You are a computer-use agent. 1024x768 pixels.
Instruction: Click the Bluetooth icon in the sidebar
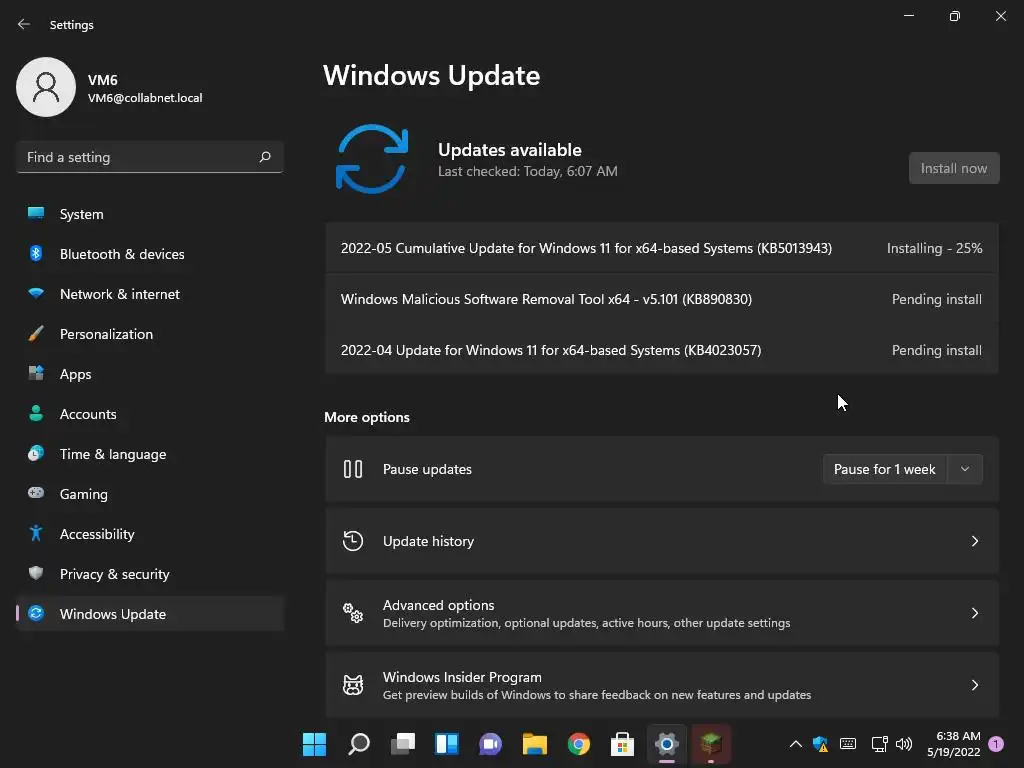36,253
